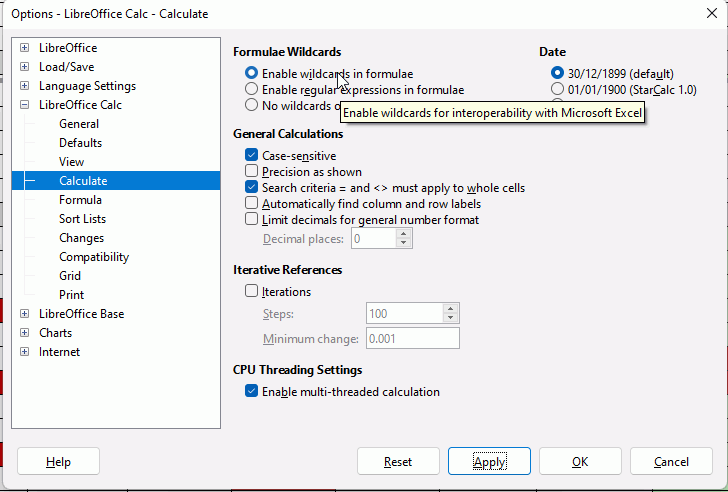Click the Decimal places field
The image size is (728, 492).
click(374, 239)
